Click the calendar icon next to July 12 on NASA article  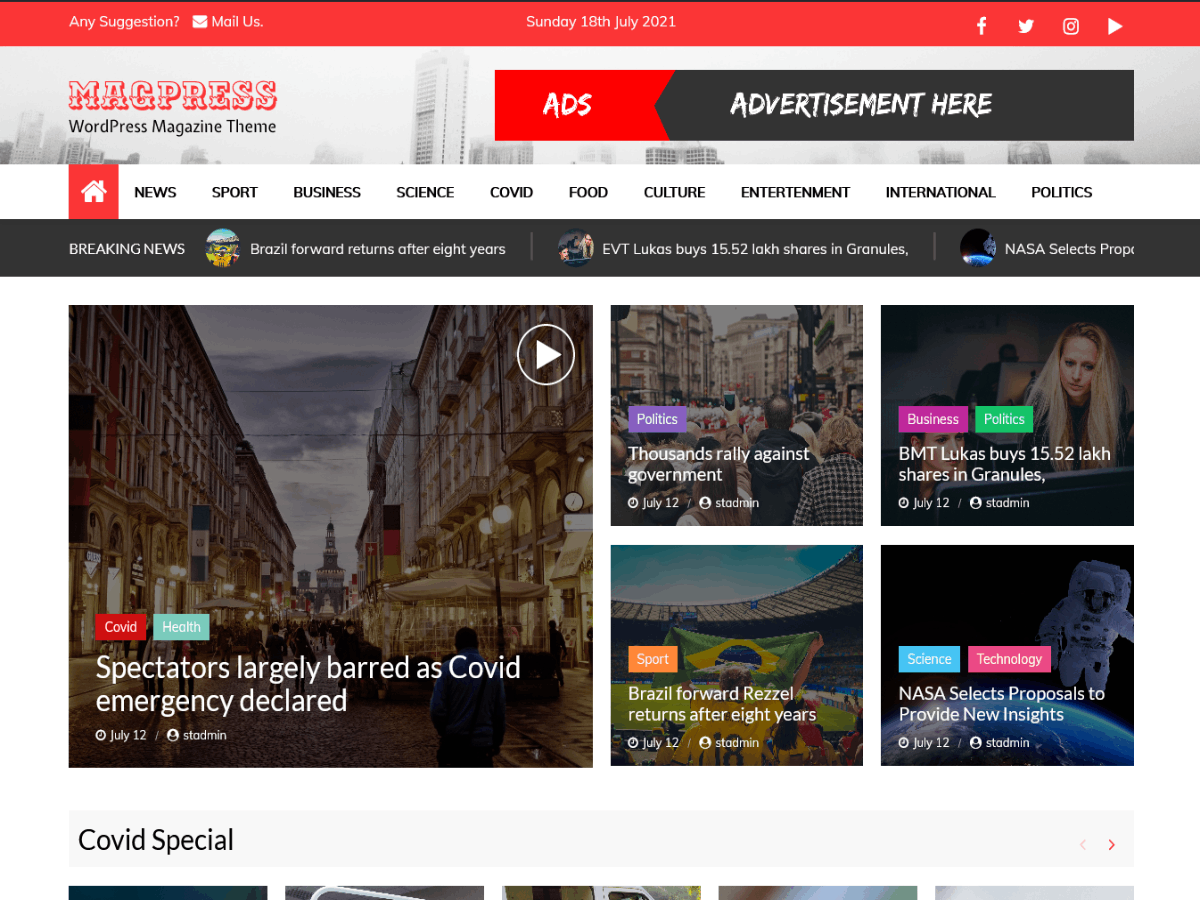coord(903,742)
